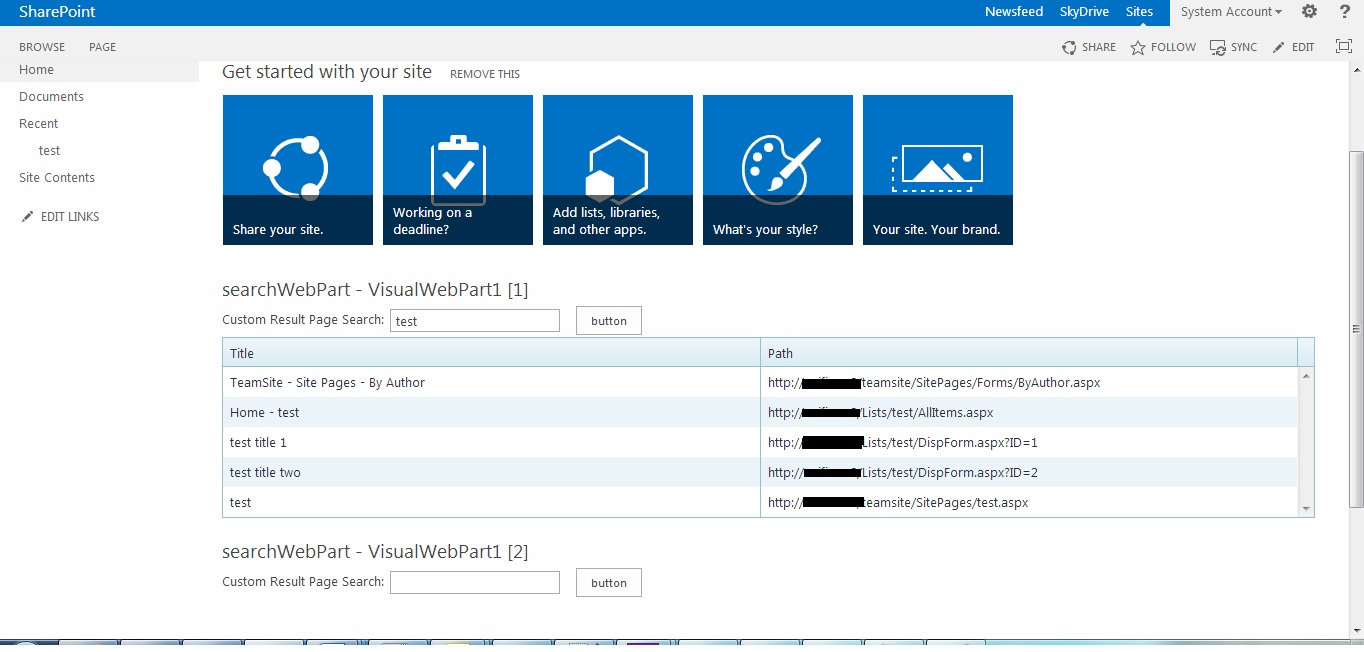This screenshot has width=1364, height=652.
Task: Click the Your site Your brand tile
Action: (937, 169)
